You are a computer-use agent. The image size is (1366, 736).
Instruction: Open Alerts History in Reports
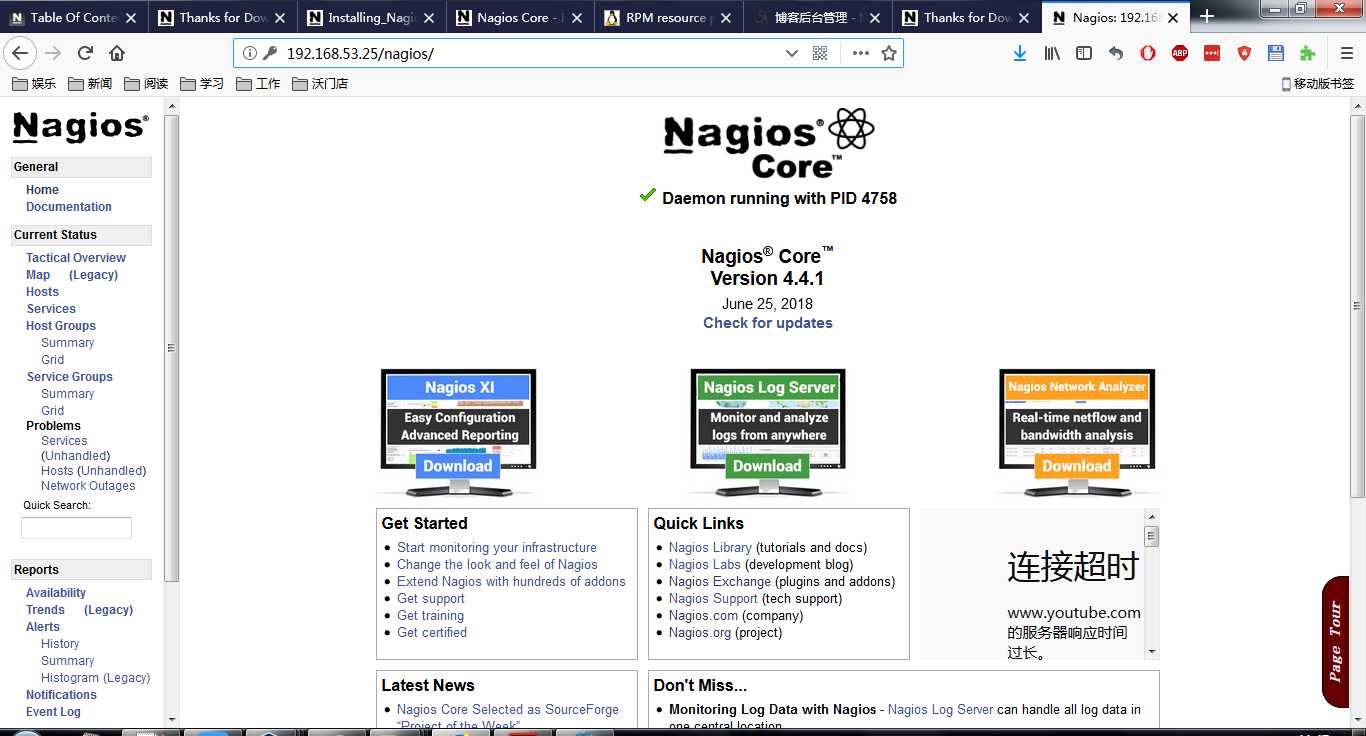pyautogui.click(x=60, y=644)
